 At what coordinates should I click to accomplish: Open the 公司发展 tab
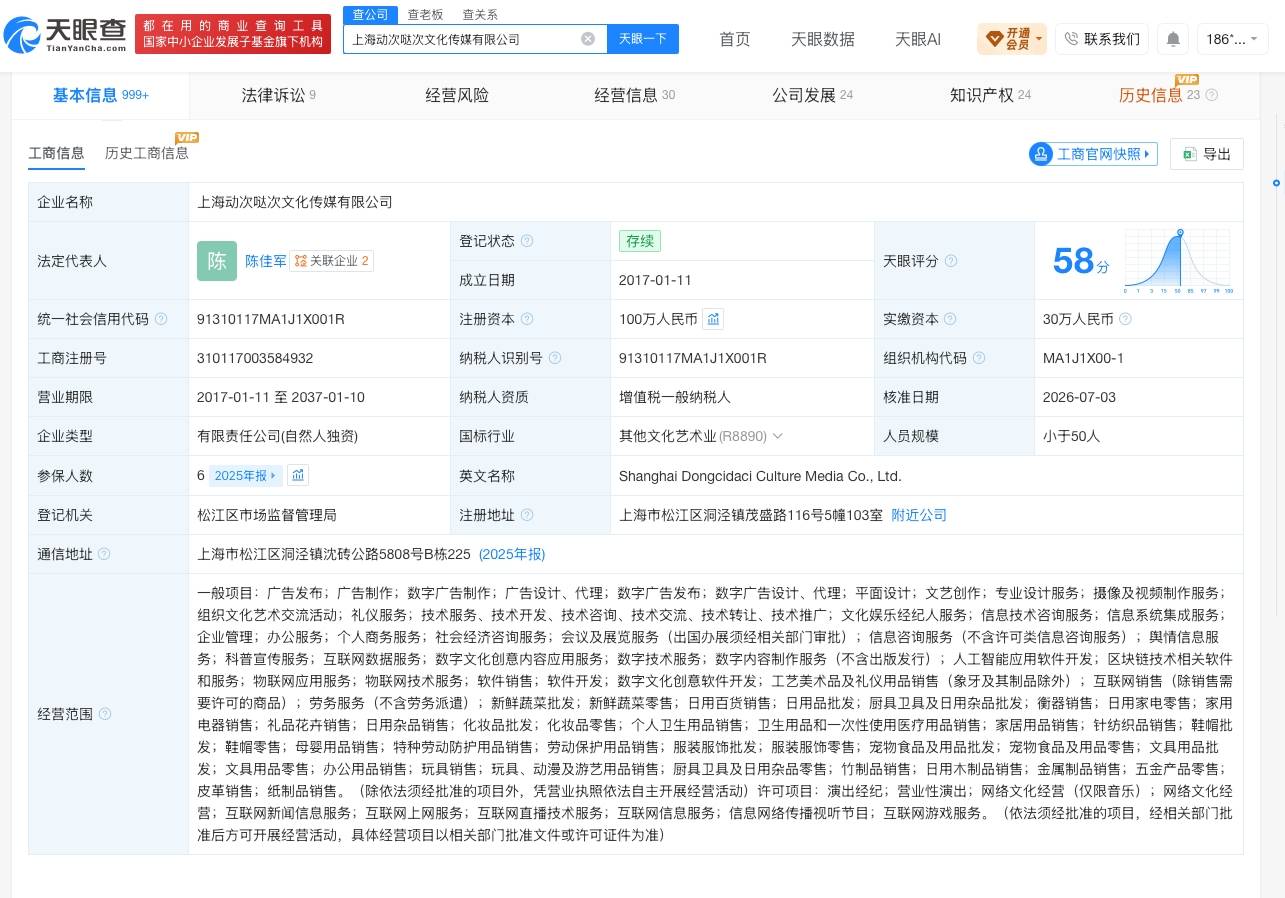tap(812, 95)
